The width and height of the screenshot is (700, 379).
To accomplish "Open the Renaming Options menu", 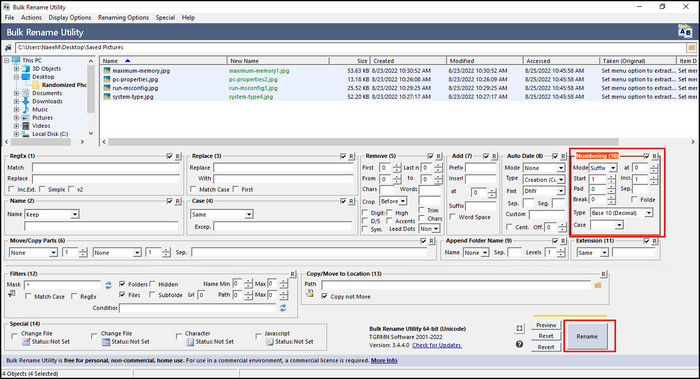I will coord(123,17).
